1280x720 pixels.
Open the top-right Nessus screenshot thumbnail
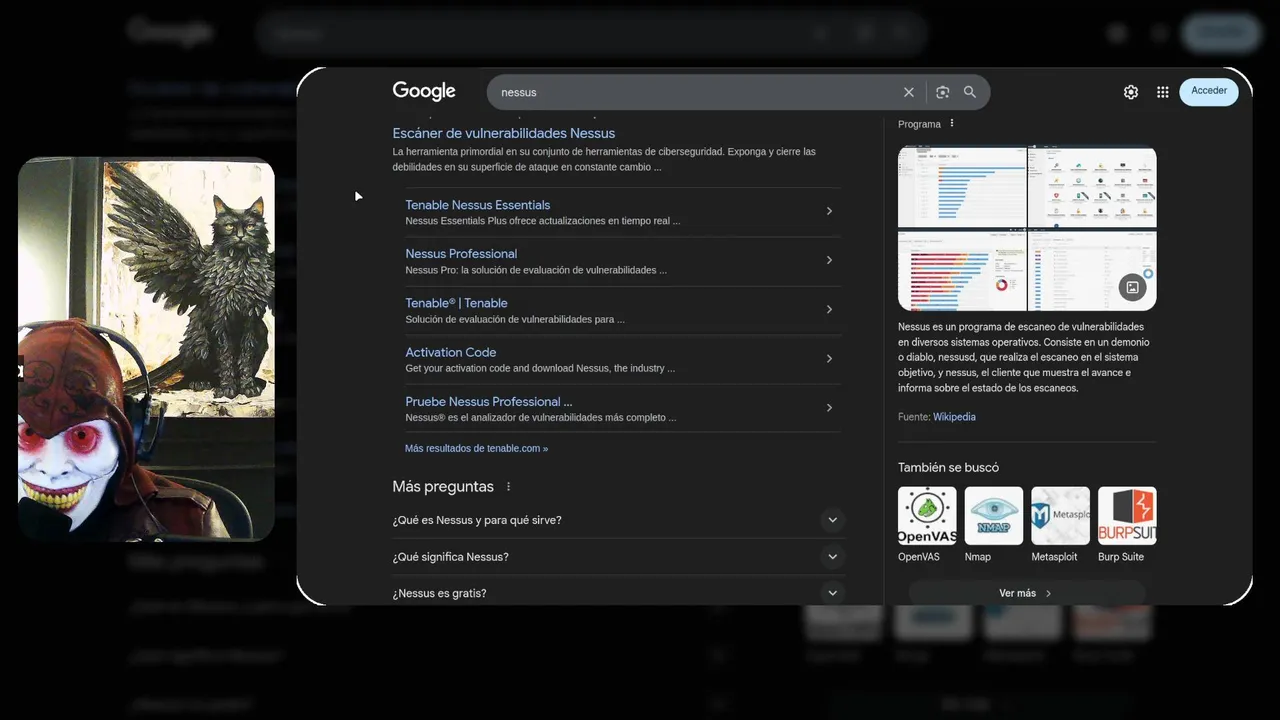(x=1093, y=186)
